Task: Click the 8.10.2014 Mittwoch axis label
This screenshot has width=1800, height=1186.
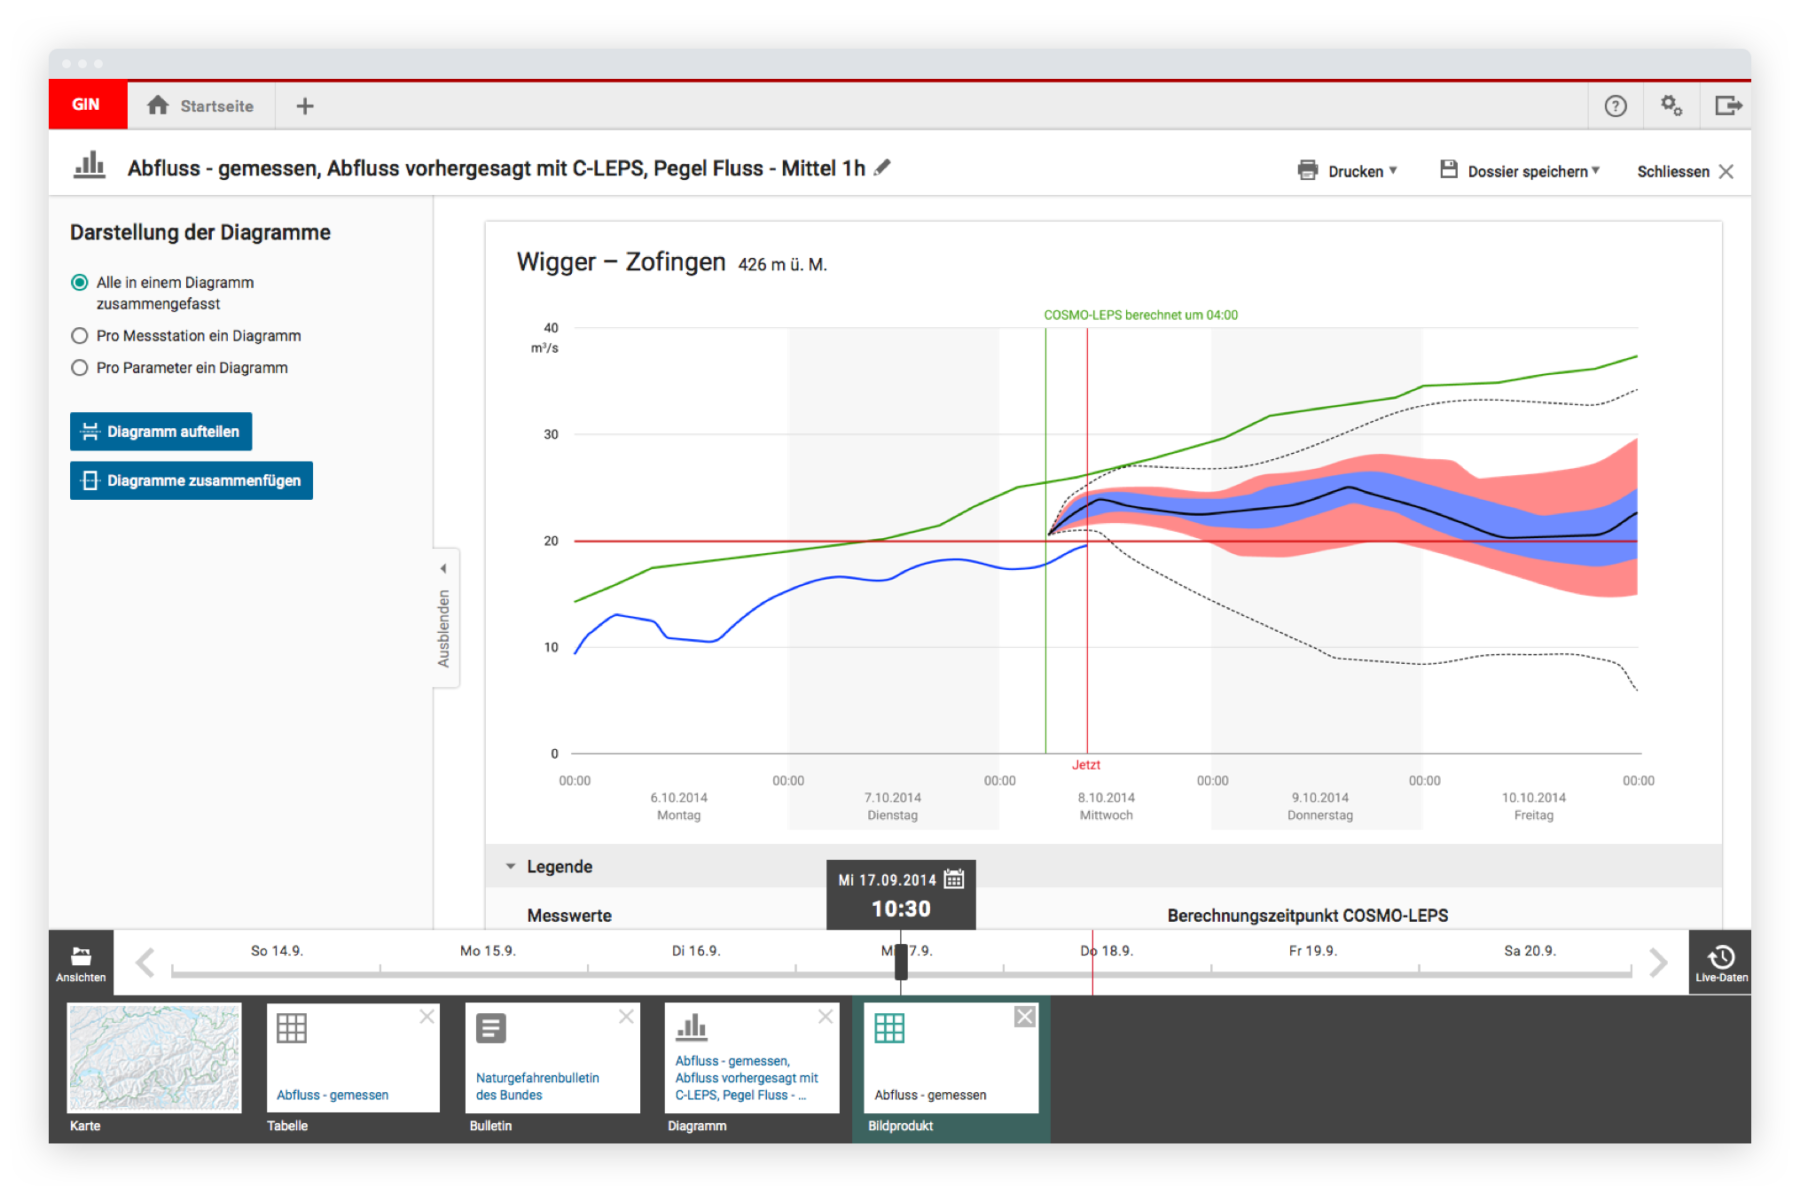Action: pyautogui.click(x=1106, y=806)
